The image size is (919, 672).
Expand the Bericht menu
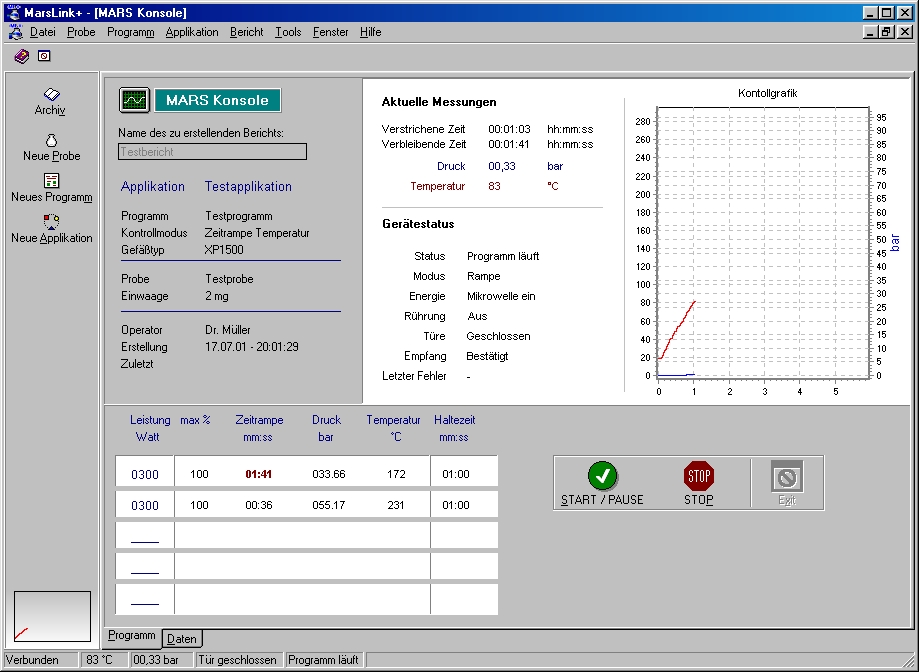tap(246, 32)
